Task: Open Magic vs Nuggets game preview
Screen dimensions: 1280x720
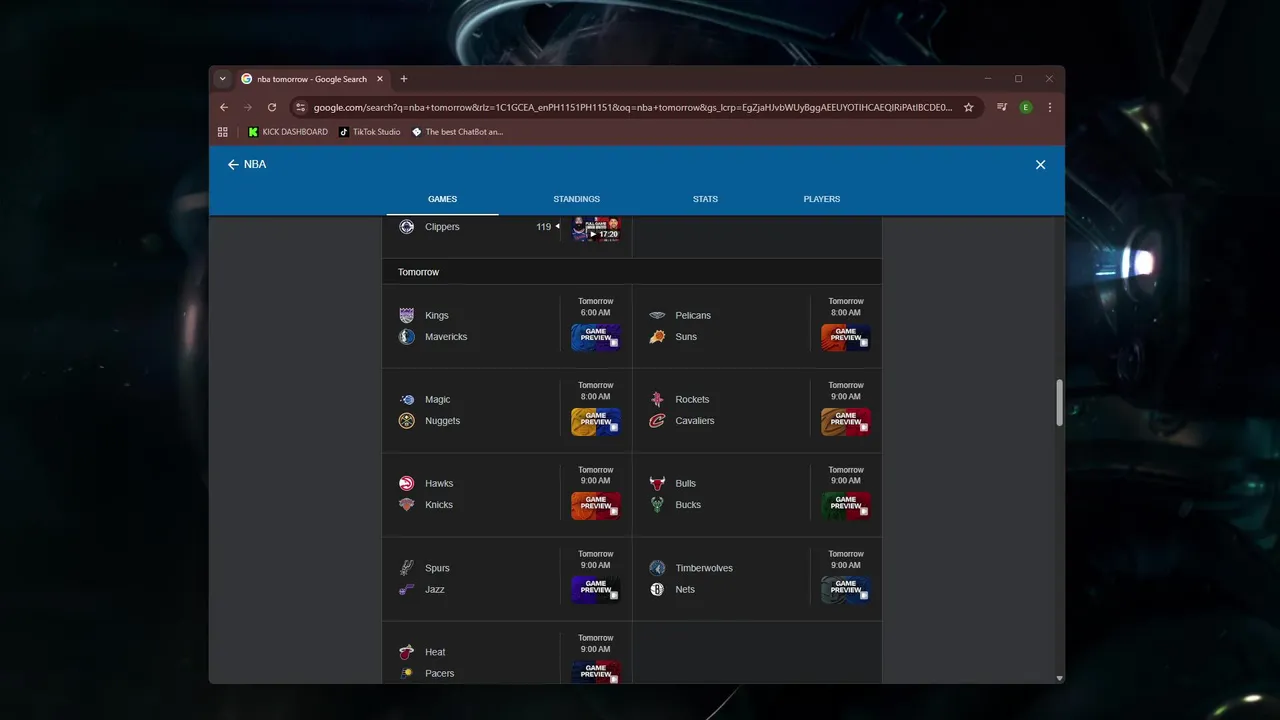Action: click(596, 421)
